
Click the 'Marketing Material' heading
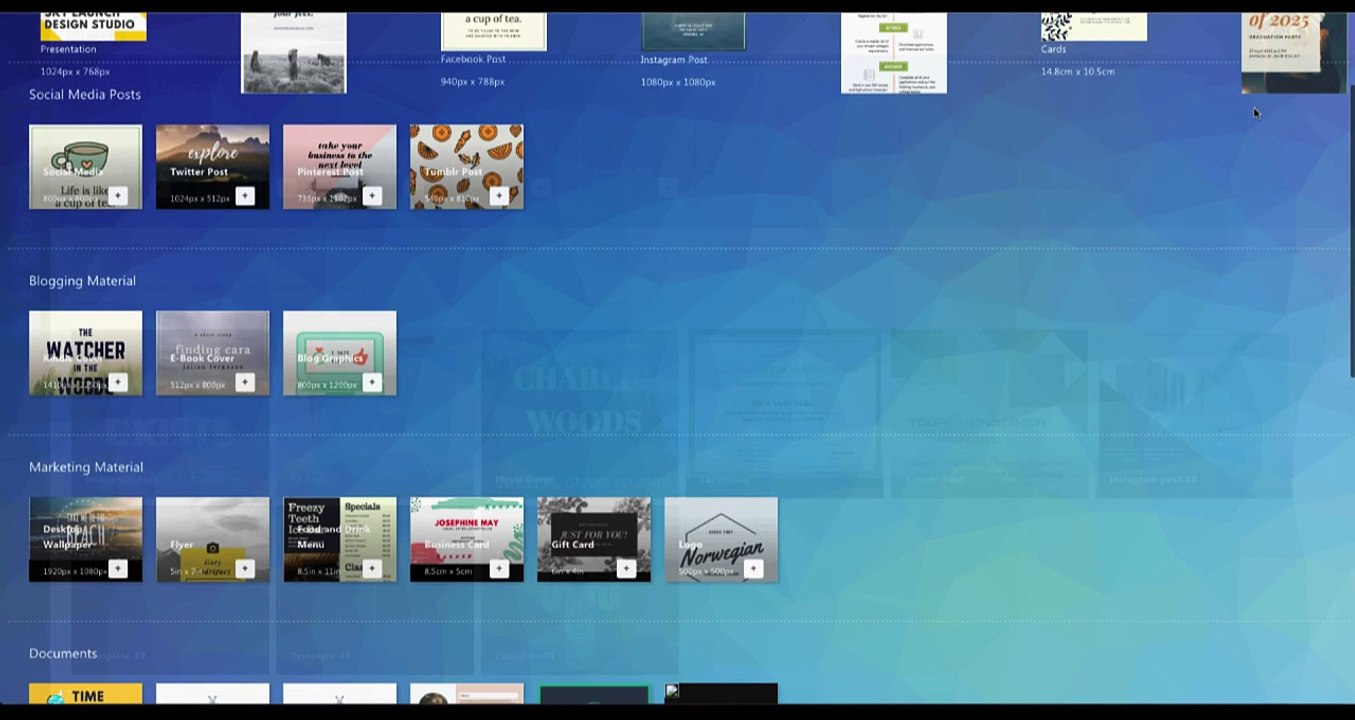86,467
